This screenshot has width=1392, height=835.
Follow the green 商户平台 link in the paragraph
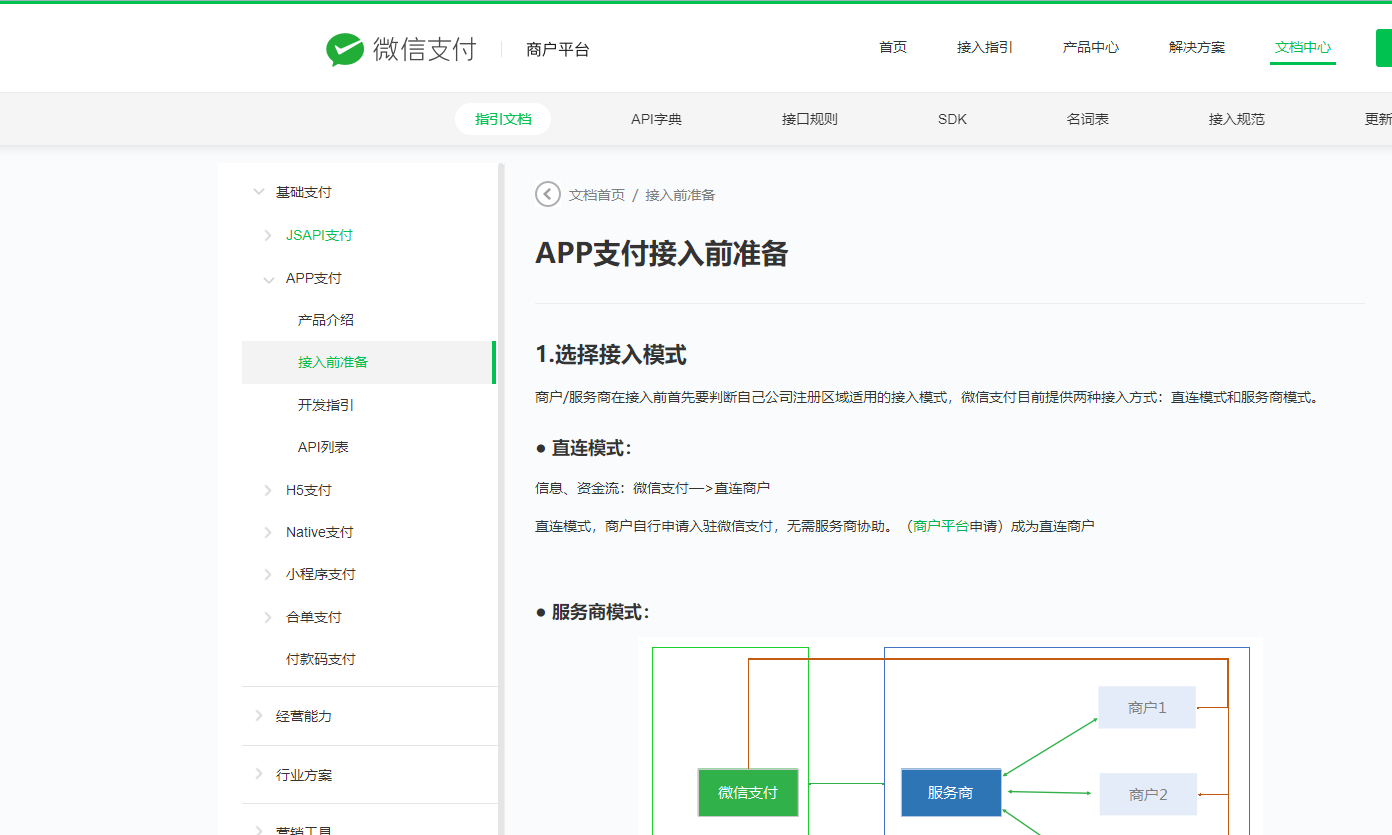click(941, 525)
